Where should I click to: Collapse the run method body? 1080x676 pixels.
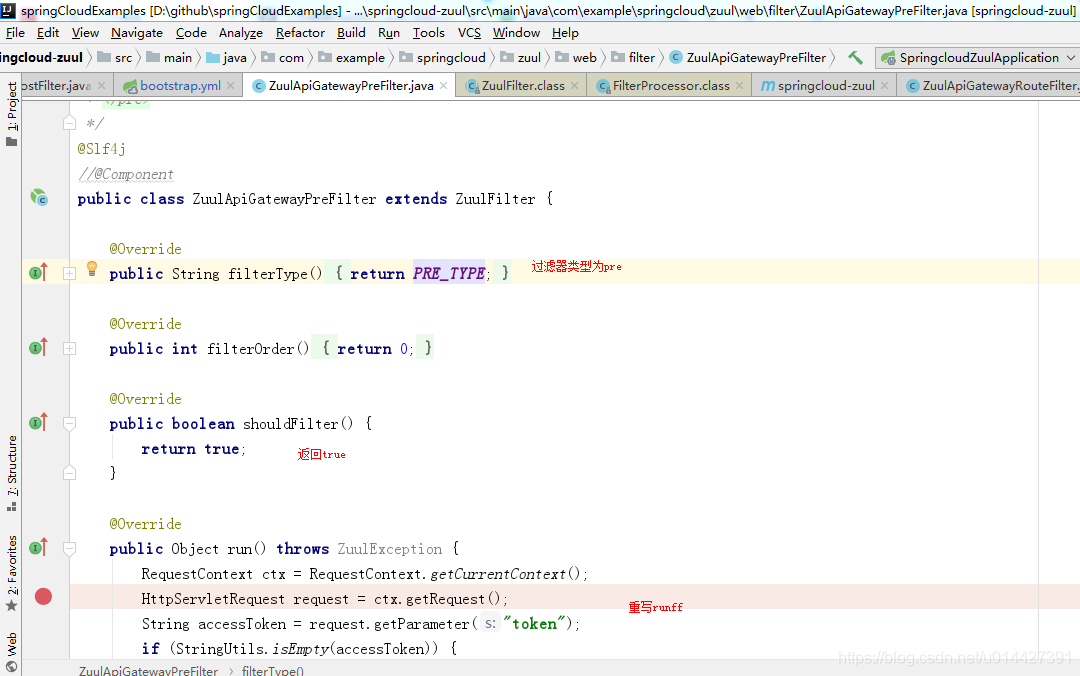[70, 549]
